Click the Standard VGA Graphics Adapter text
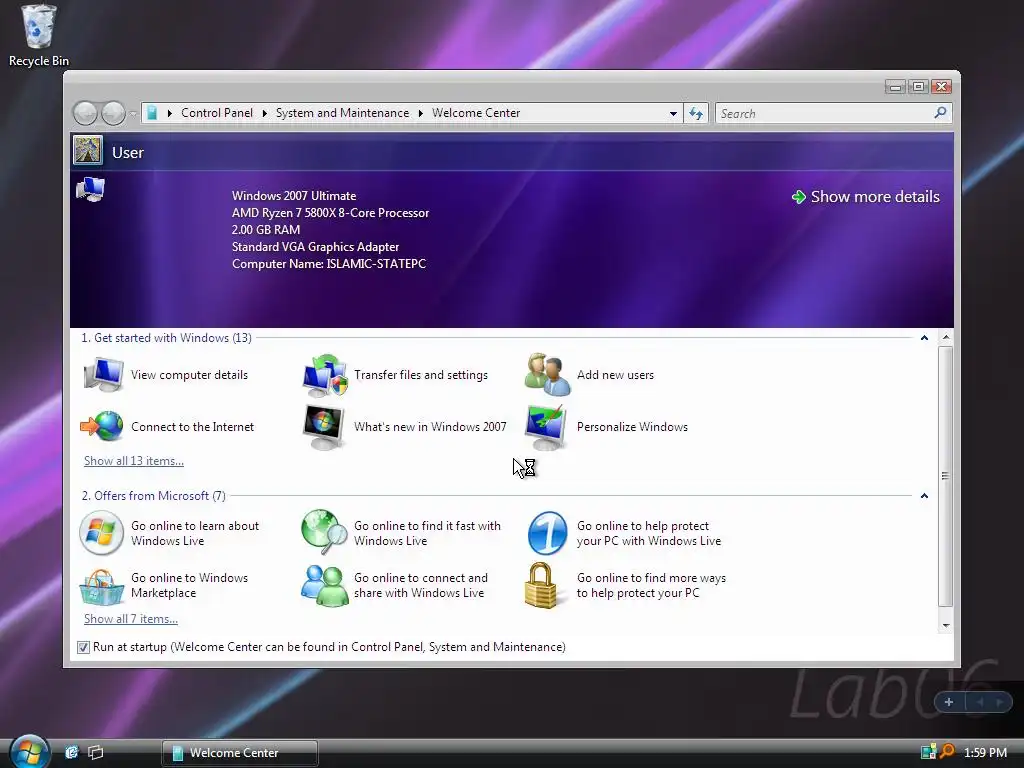The height and width of the screenshot is (768, 1024). (315, 247)
